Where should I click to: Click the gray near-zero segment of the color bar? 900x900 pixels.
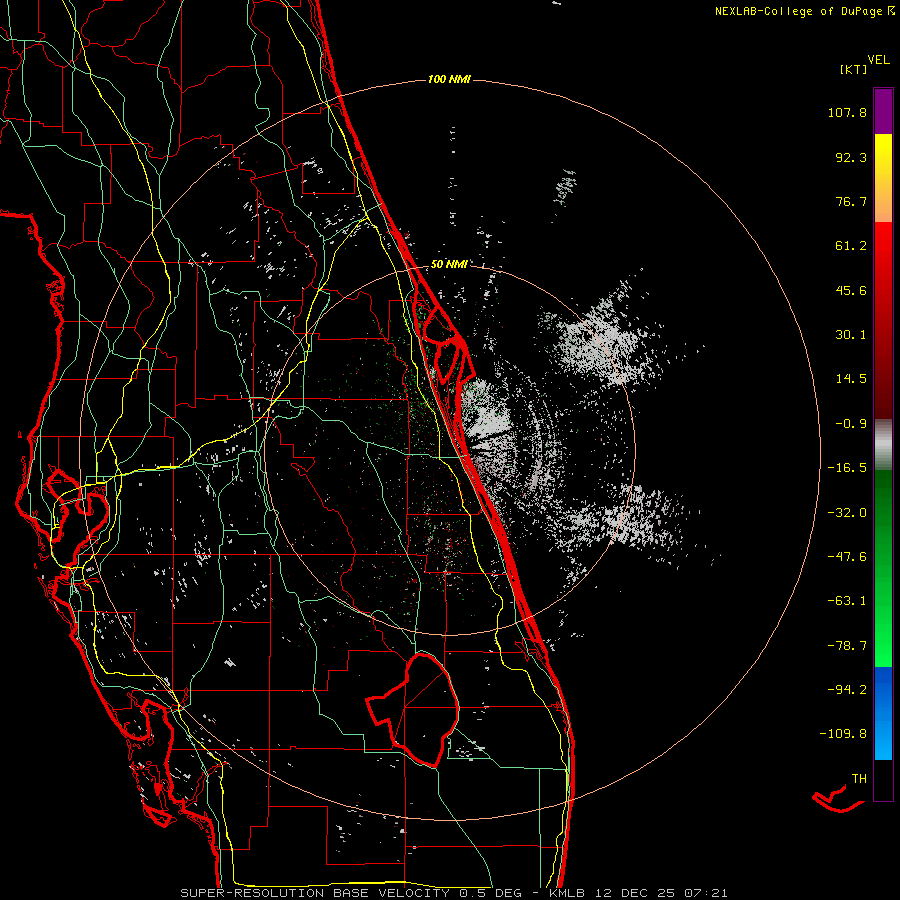pos(883,445)
